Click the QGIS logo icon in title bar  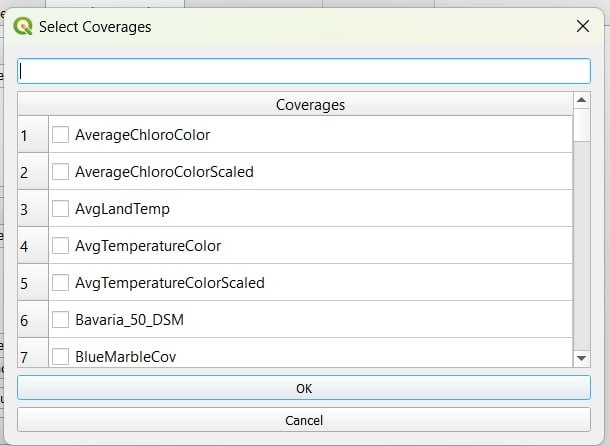(x=23, y=26)
